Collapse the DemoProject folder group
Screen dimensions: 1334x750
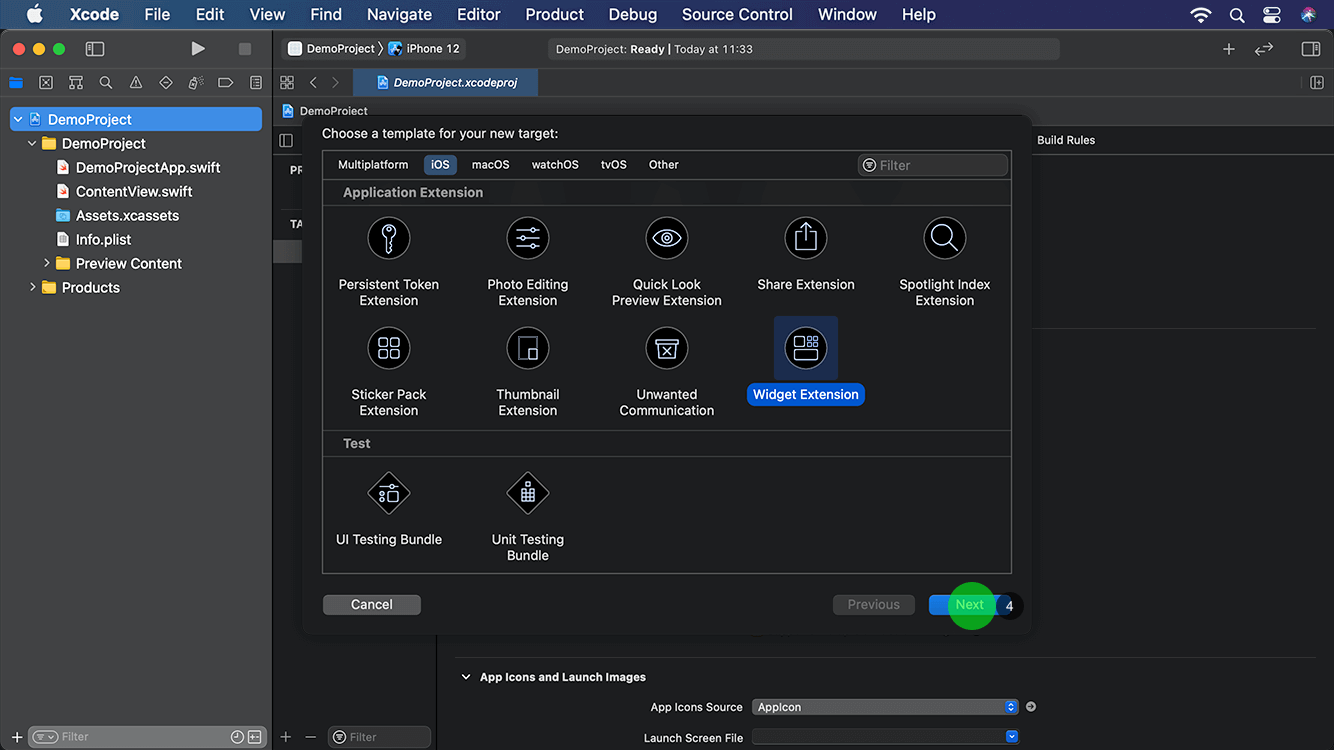point(32,143)
